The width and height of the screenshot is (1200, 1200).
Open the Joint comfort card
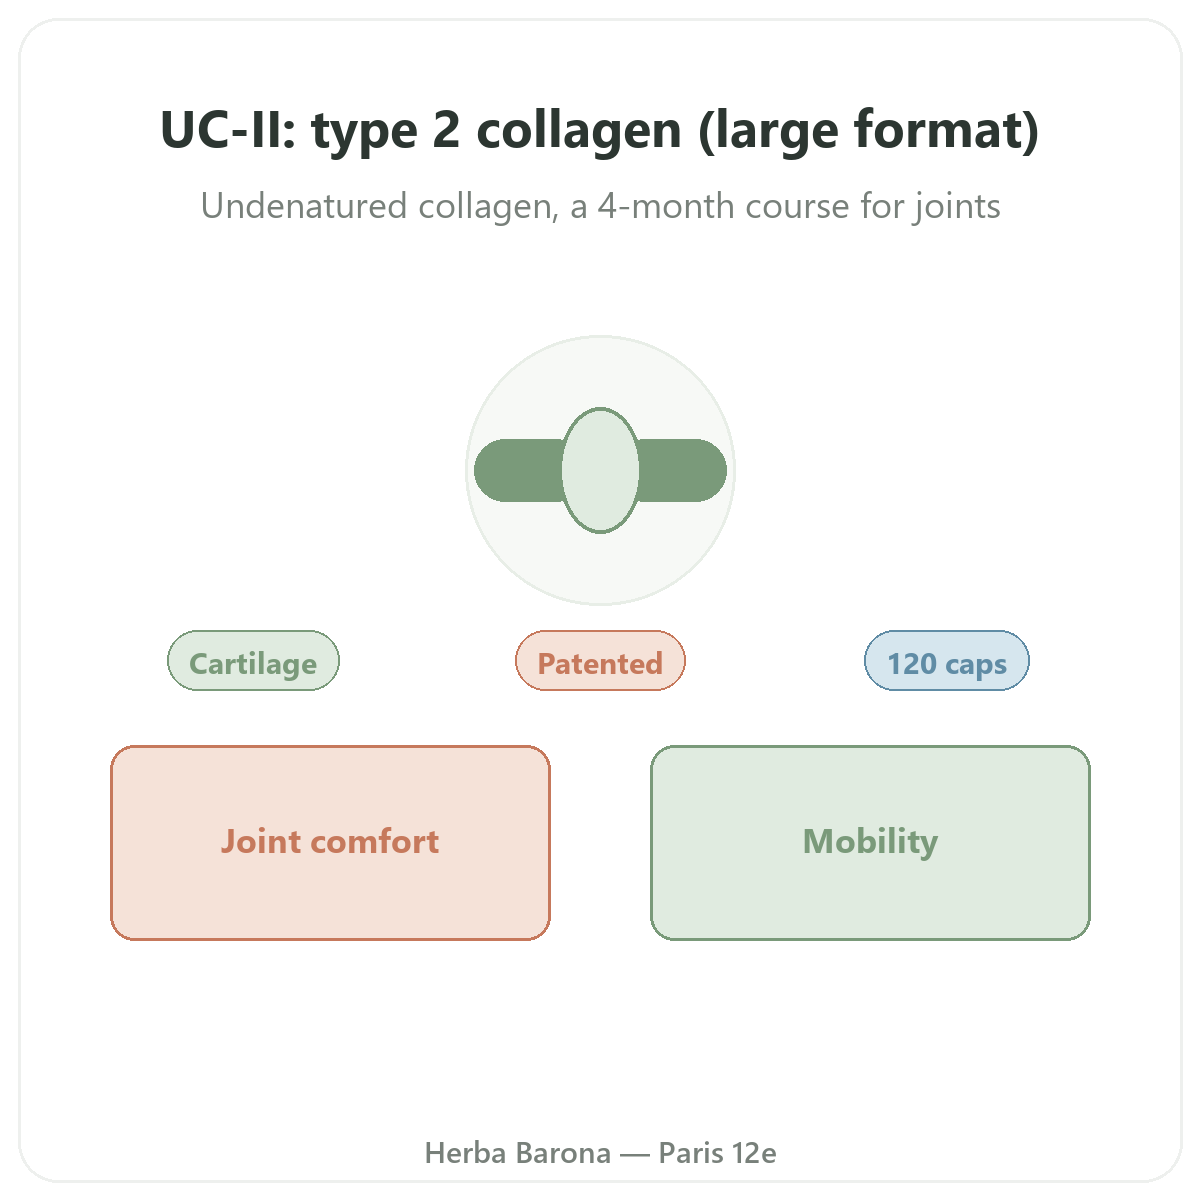coord(330,843)
